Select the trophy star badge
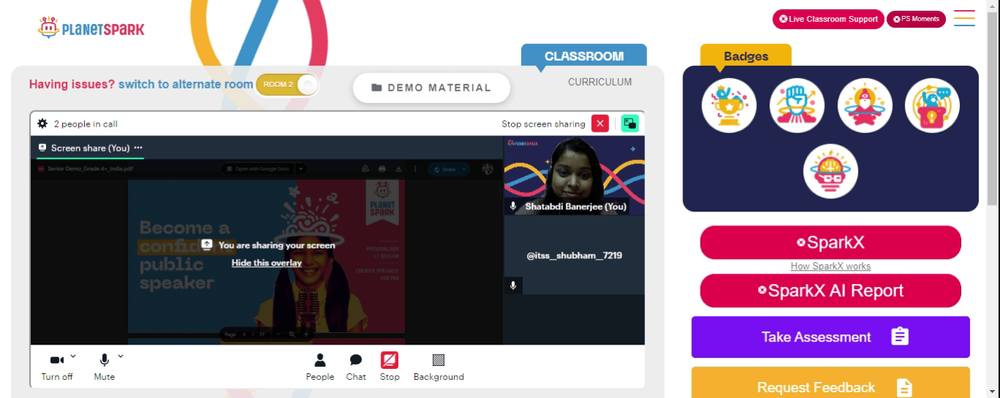Viewport: 1000px width, 398px height. (729, 105)
